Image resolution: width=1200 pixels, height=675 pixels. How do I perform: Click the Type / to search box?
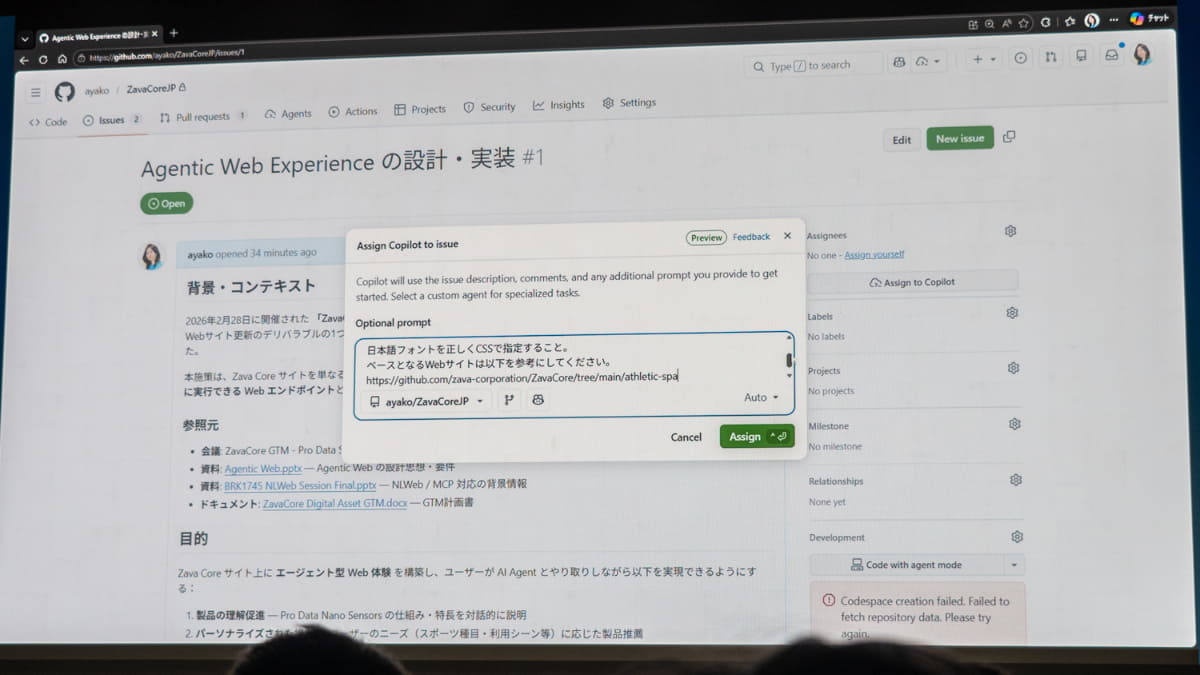coord(814,65)
